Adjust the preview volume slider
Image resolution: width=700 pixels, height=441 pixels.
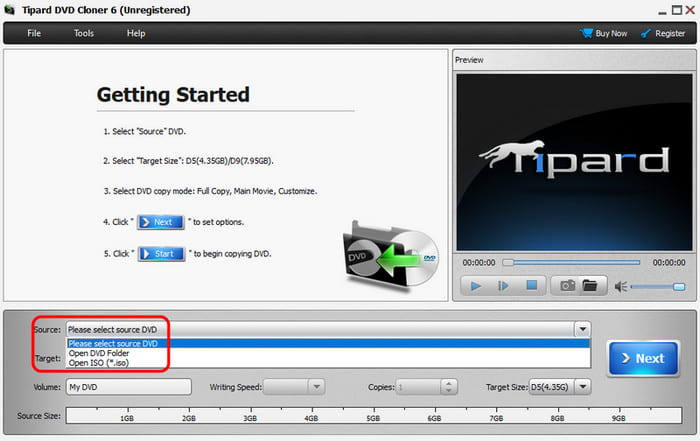658,287
